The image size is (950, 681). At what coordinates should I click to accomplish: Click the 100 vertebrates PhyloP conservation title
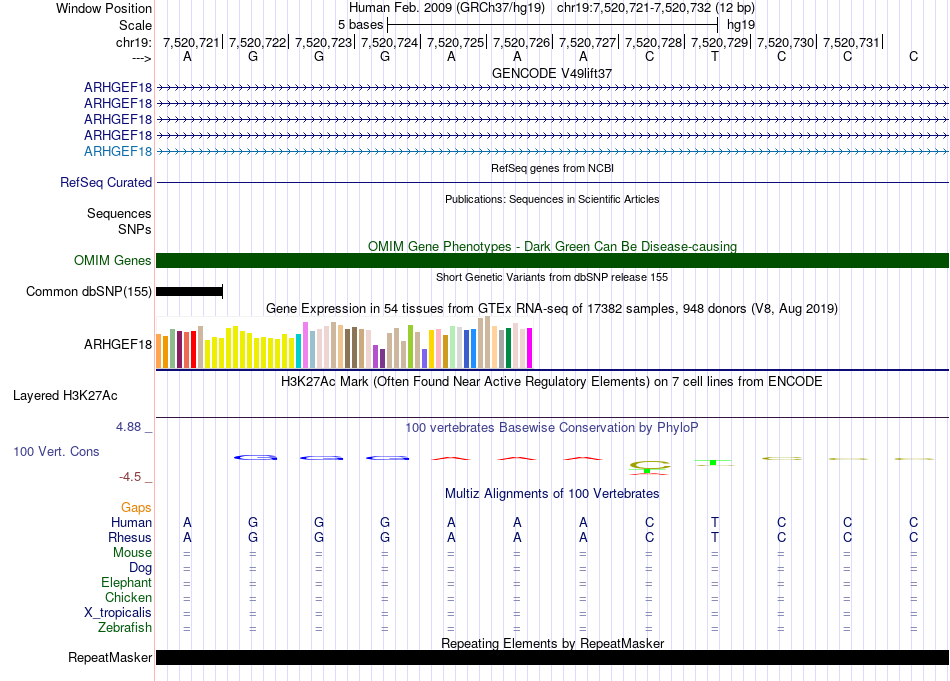coord(551,428)
